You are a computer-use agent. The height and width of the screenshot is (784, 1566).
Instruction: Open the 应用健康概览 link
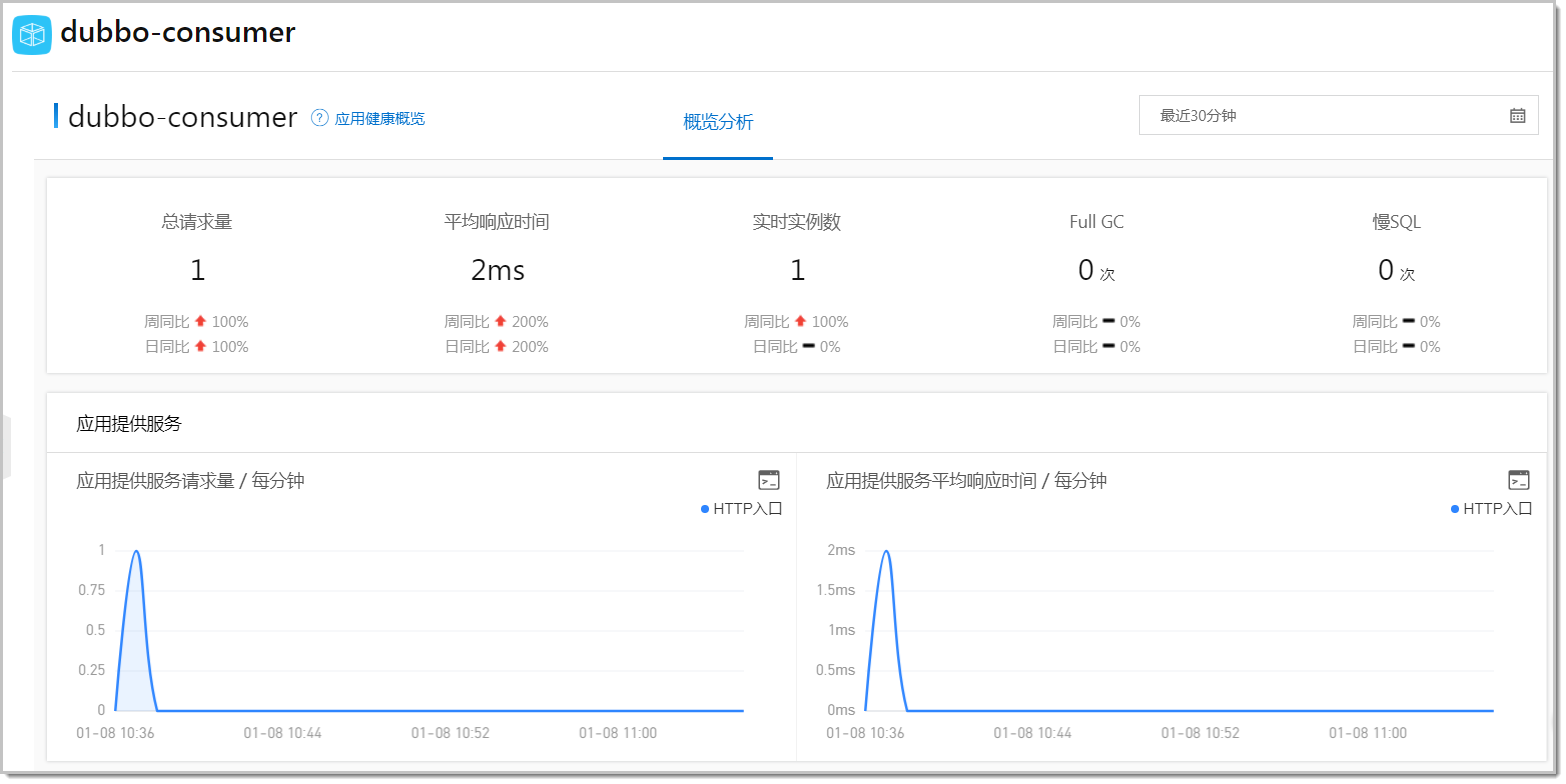(x=380, y=118)
